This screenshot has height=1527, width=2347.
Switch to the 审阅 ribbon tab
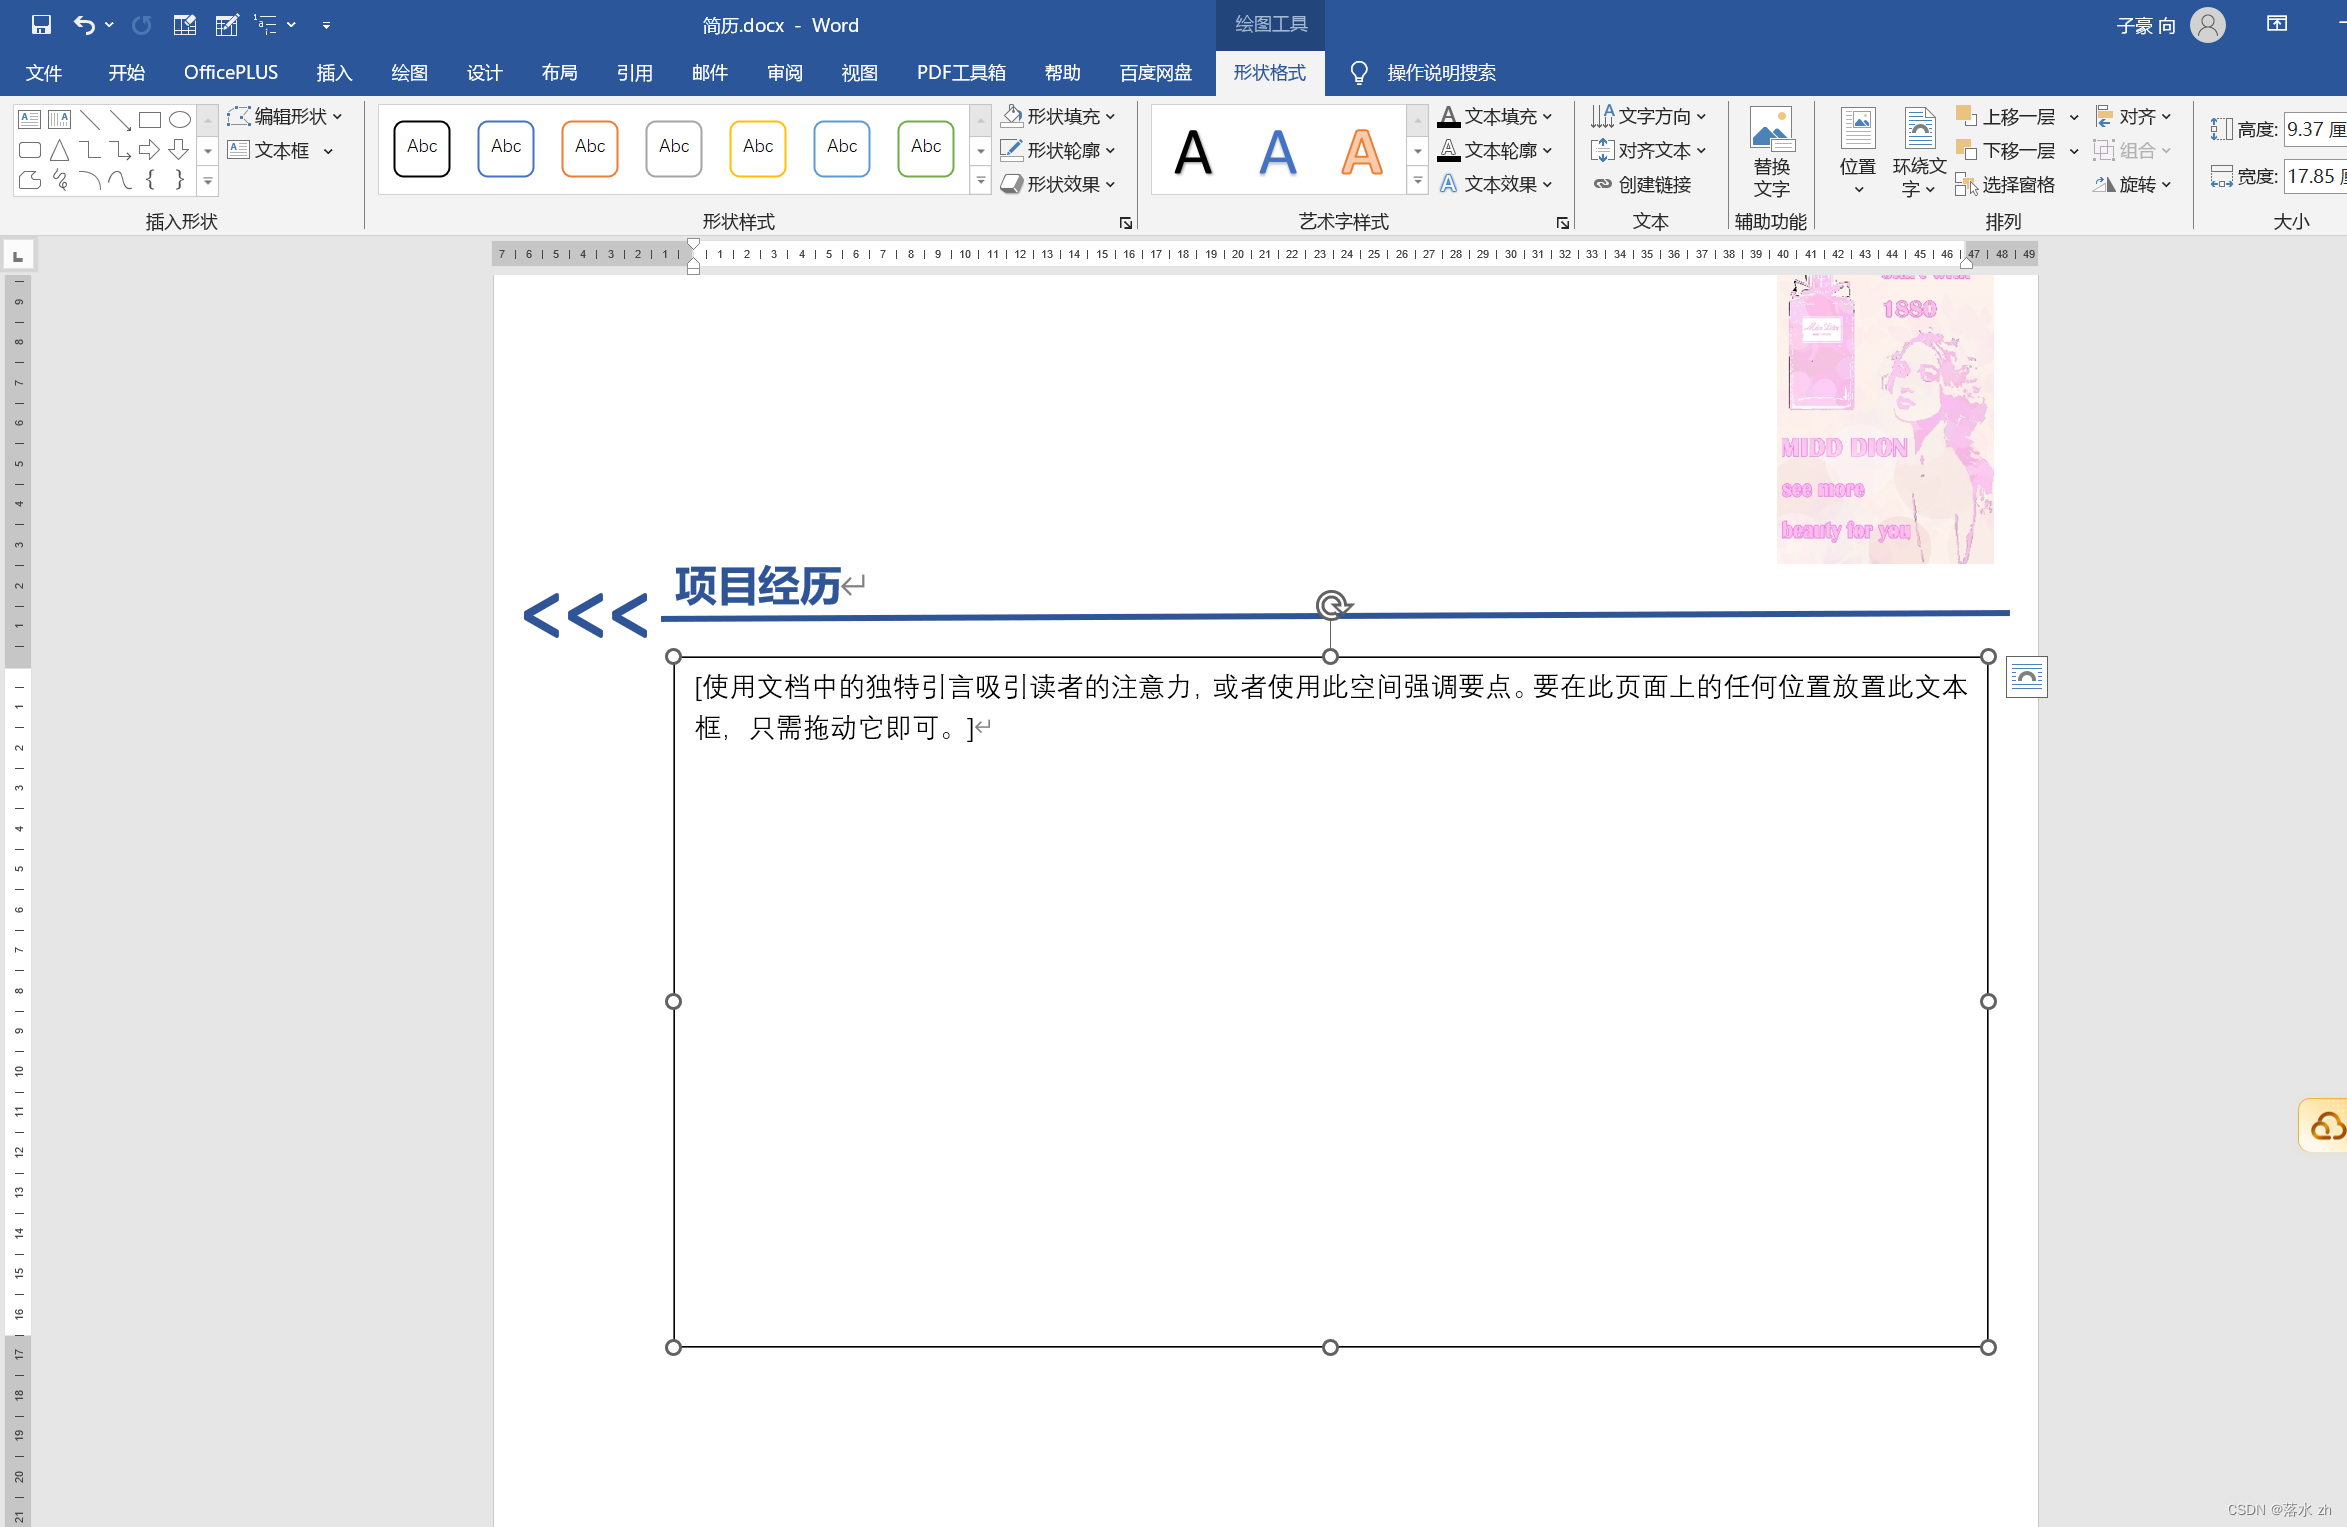point(784,73)
